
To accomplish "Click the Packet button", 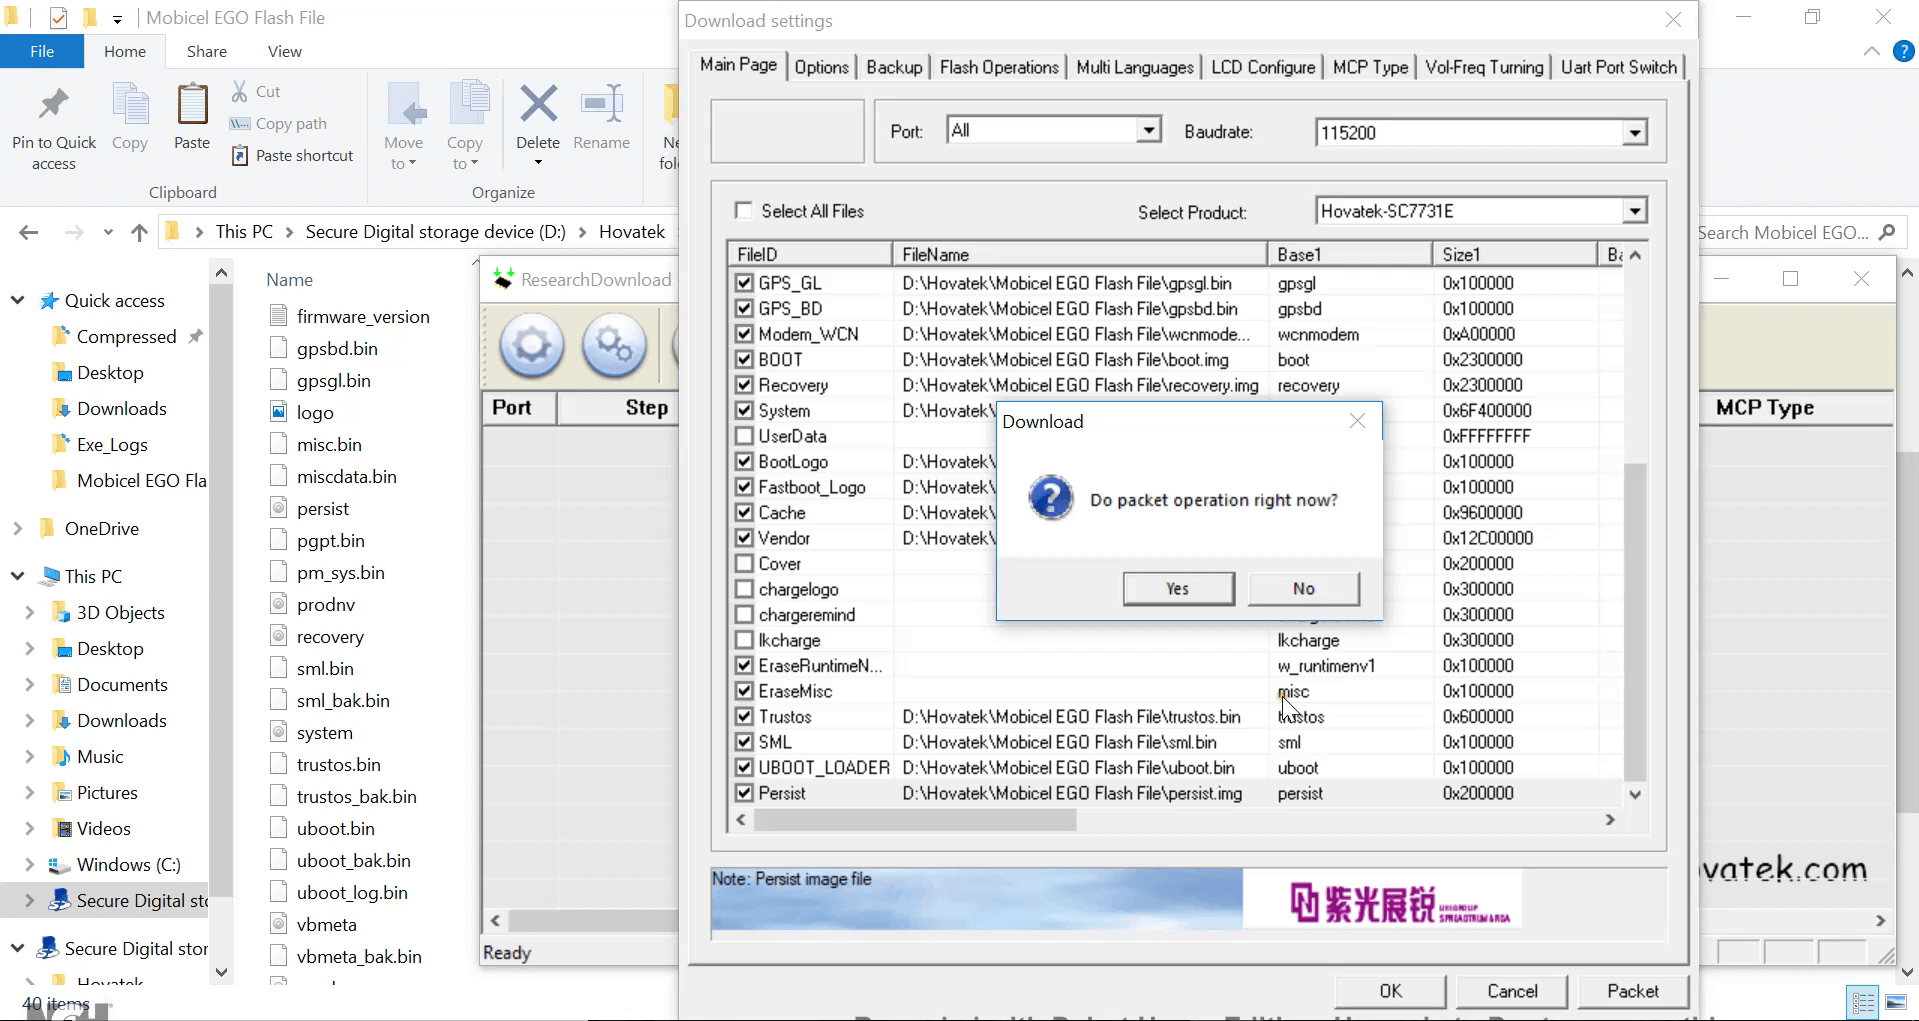I will pos(1633,991).
